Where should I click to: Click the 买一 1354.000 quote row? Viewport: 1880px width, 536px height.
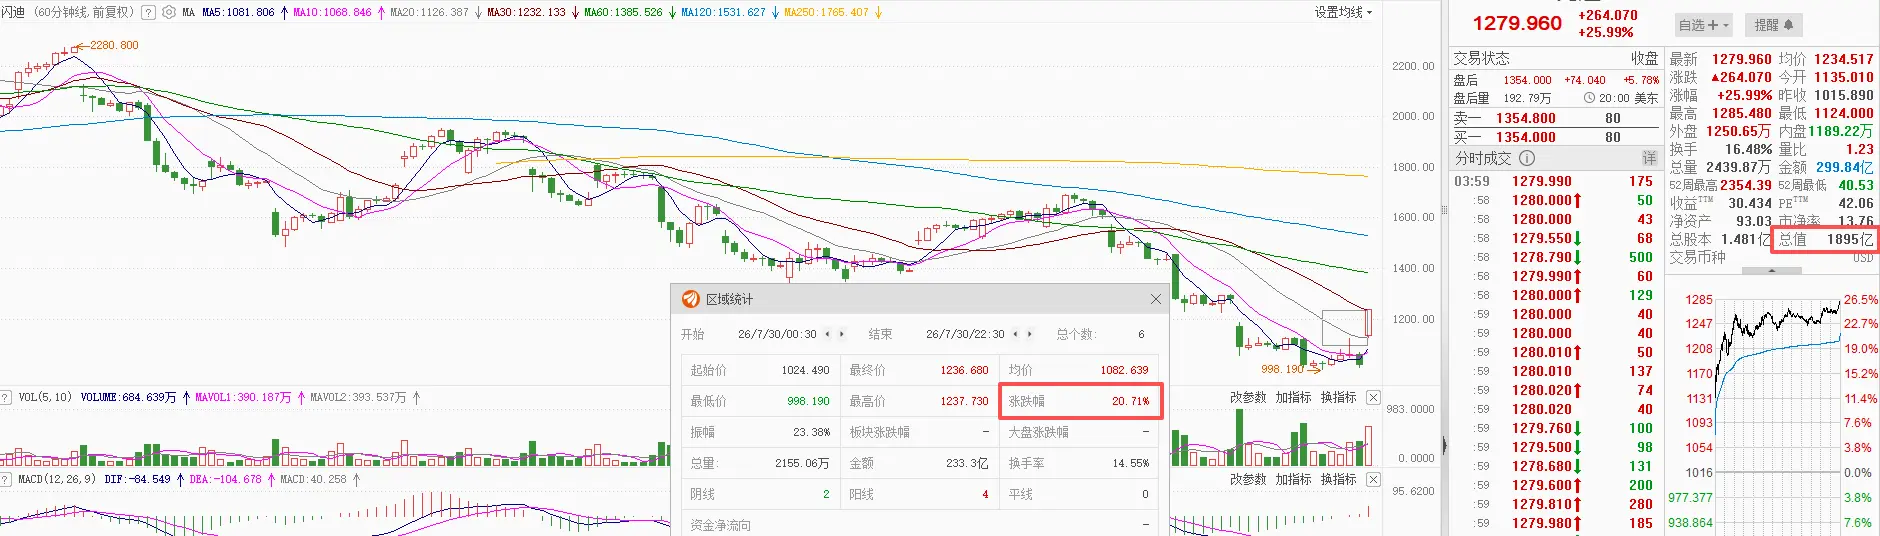click(x=1555, y=137)
